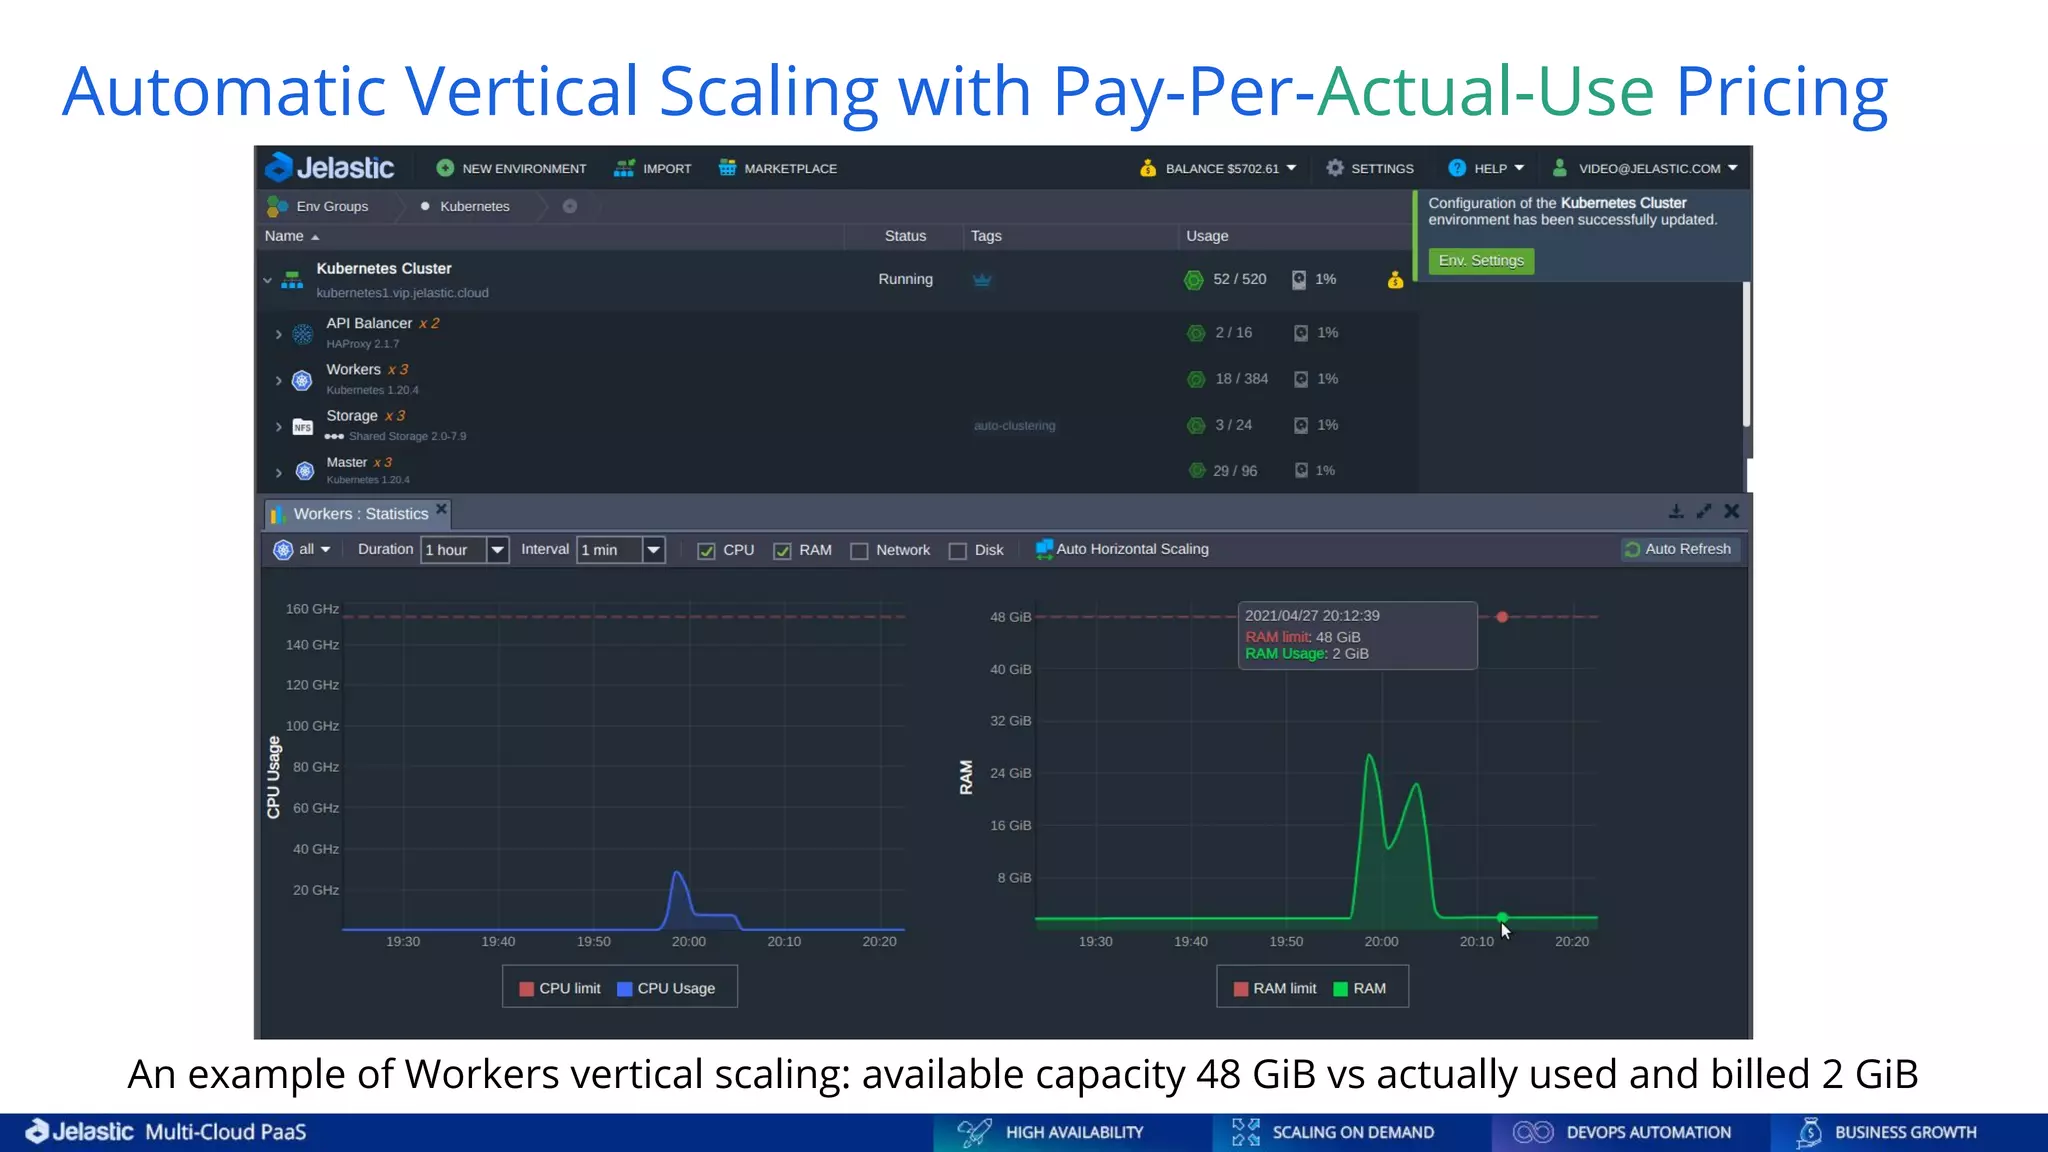Toggle green RAM legend swatch
The height and width of the screenshot is (1152, 2048).
(1341, 989)
